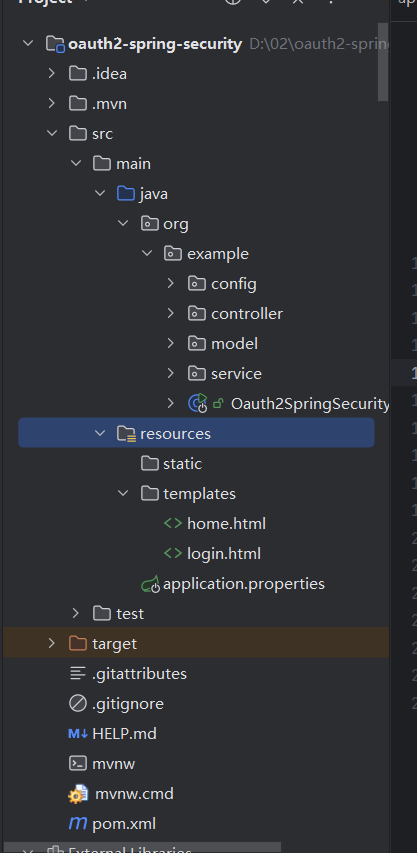Viewport: 417px width, 853px height.
Task: Collapse the resources folder chevron
Action: [99, 433]
